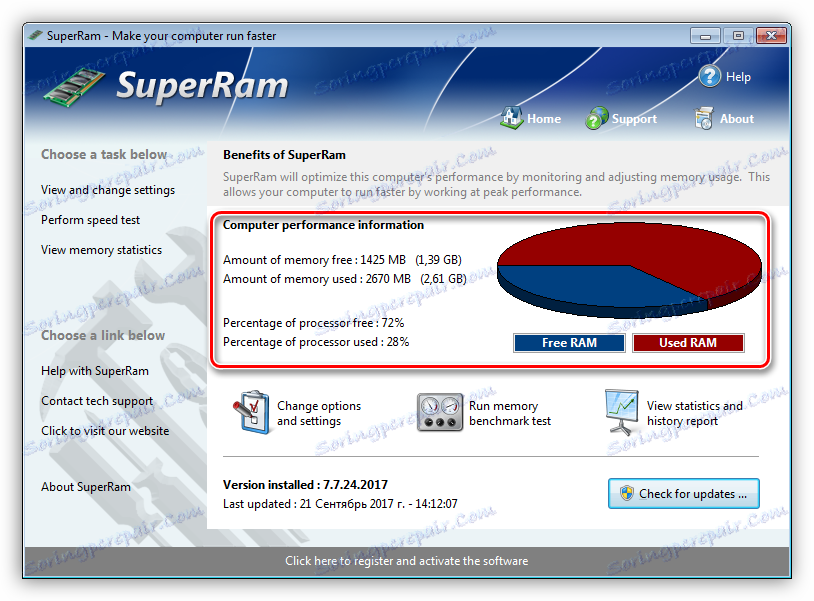The height and width of the screenshot is (601, 814).
Task: Select the Home icon in the top bar
Action: pyautogui.click(x=511, y=116)
